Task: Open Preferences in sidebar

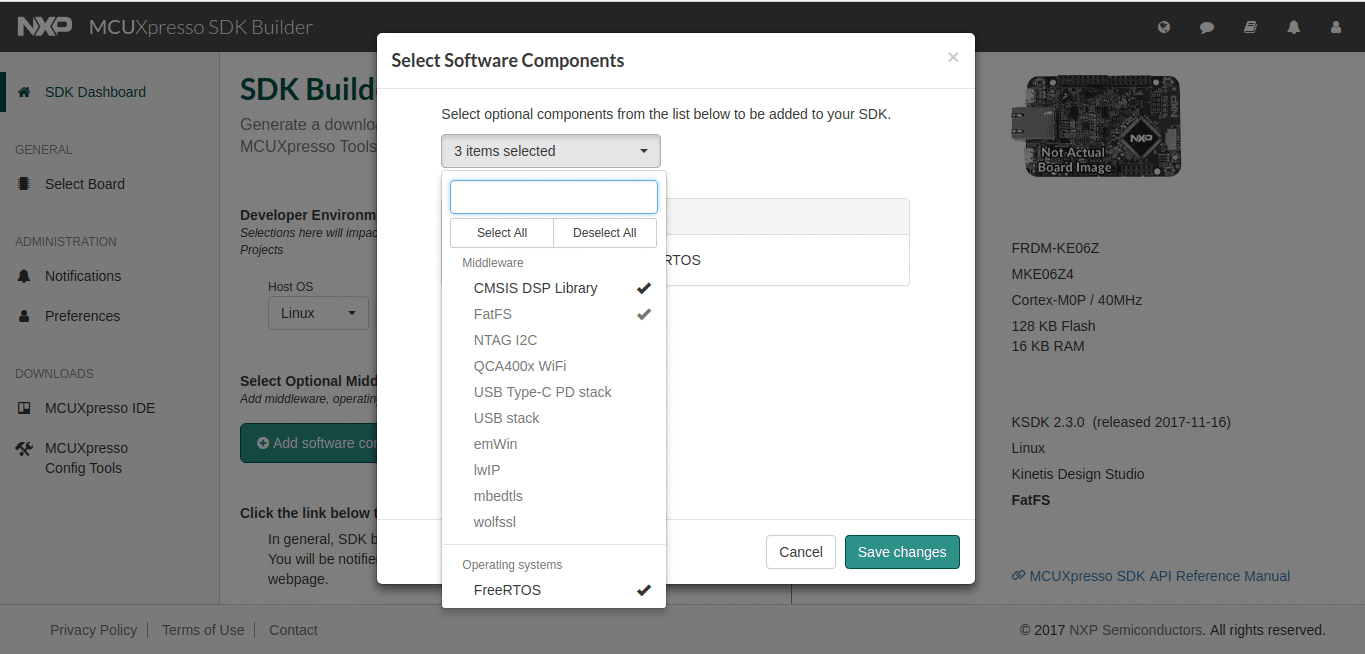Action: pos(82,316)
